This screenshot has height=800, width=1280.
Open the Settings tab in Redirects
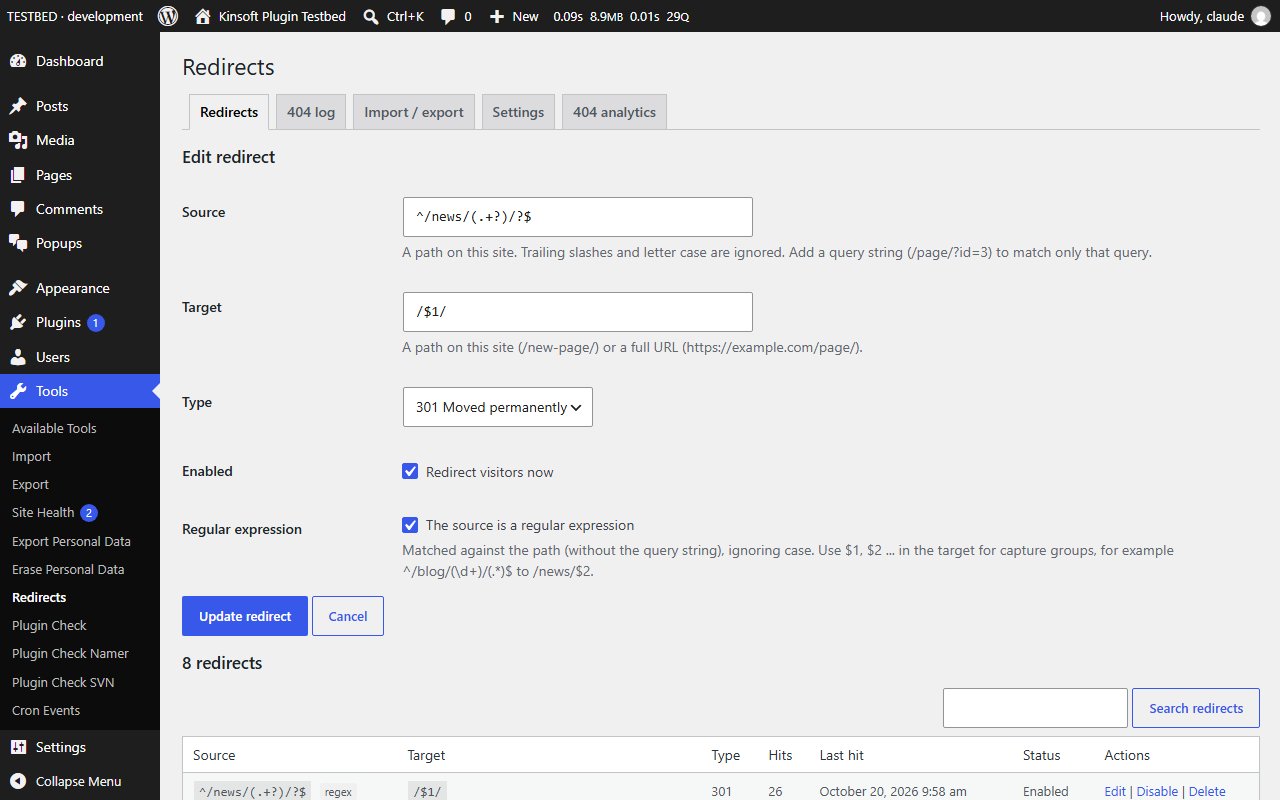click(518, 112)
